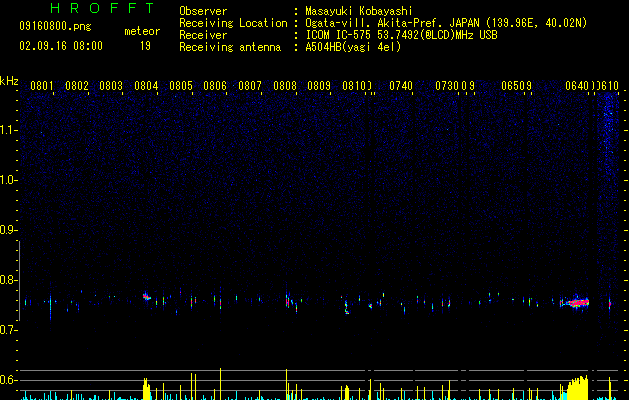Click the 0.7 kHz axis label

tap(8, 330)
